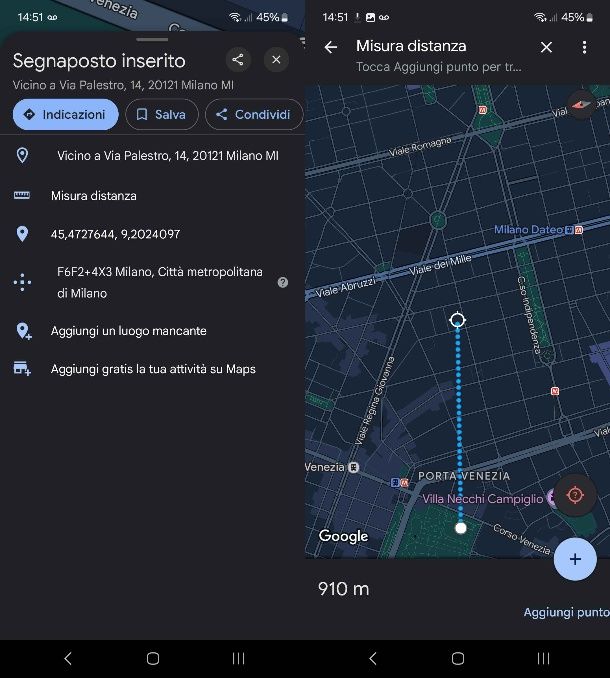Tap address row Vicino a Via Palestro, 14
Screen dimensions: 610x678
click(x=152, y=156)
